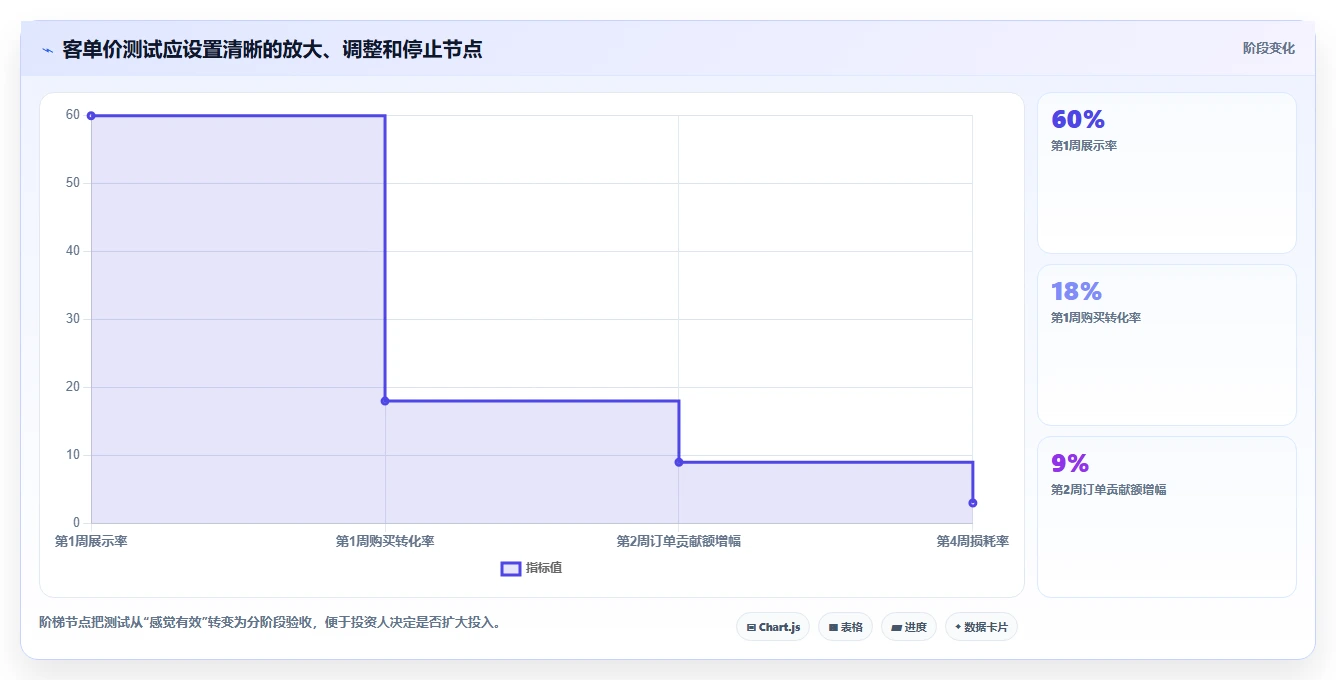This screenshot has width=1336, height=680.
Task: Click y-axis tick label 10
Action: (73, 455)
